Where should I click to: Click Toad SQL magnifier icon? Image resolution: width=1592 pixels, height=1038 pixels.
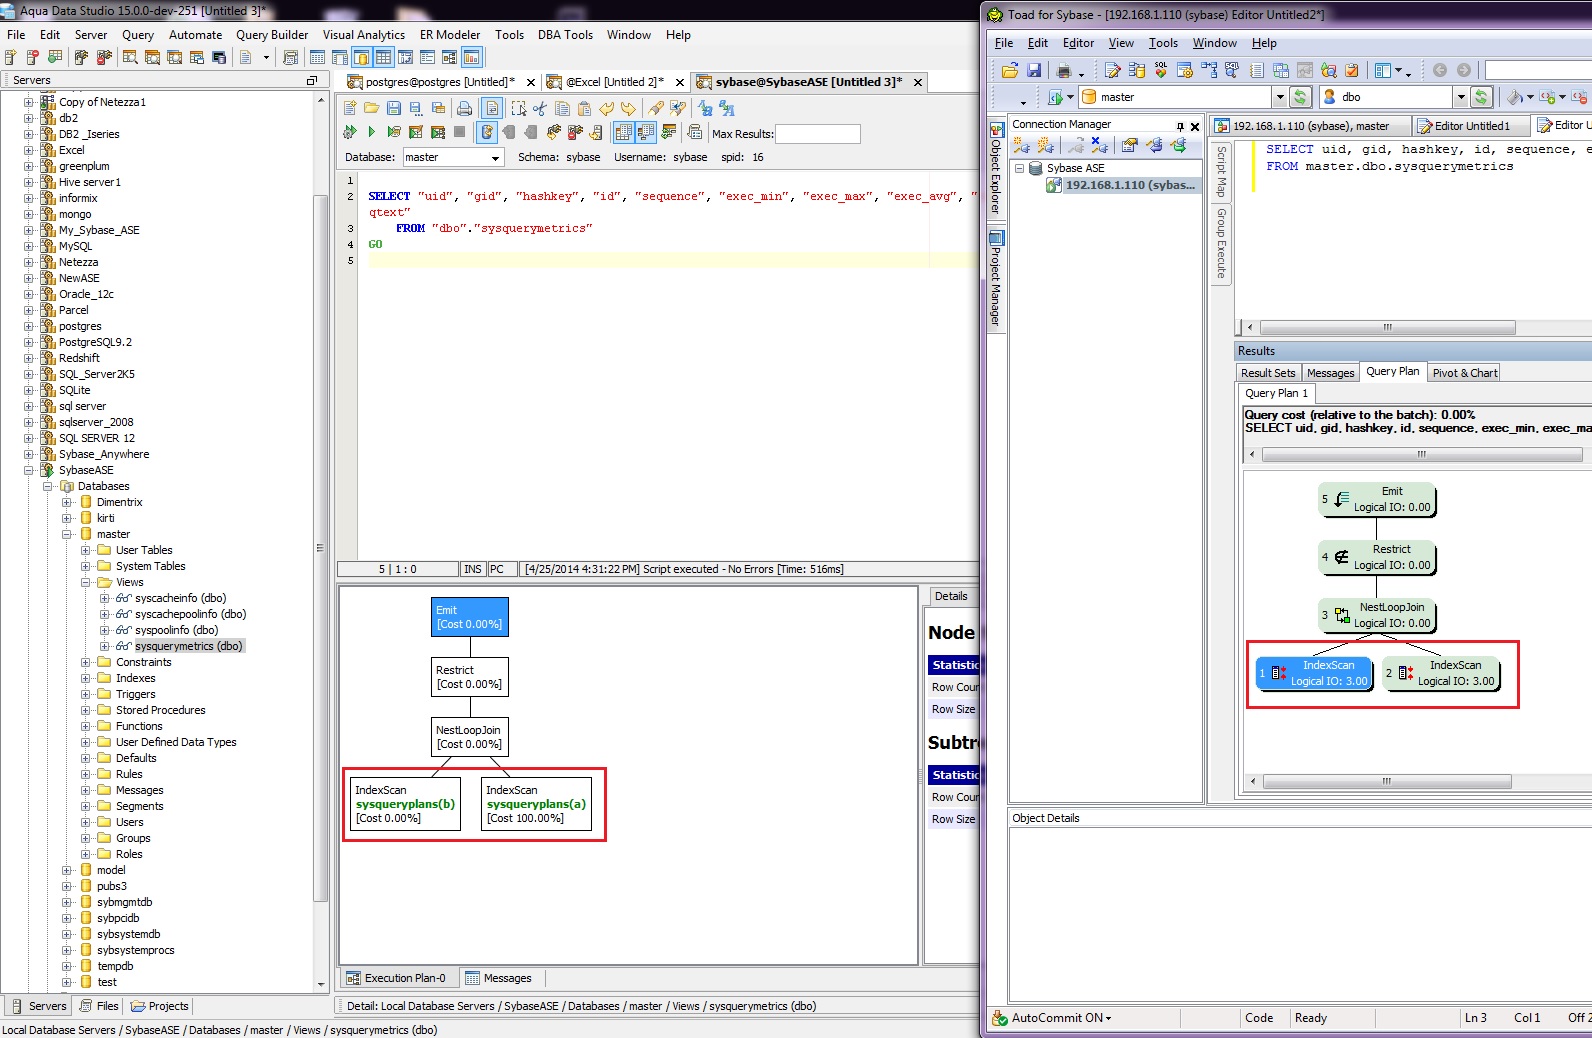click(1232, 70)
